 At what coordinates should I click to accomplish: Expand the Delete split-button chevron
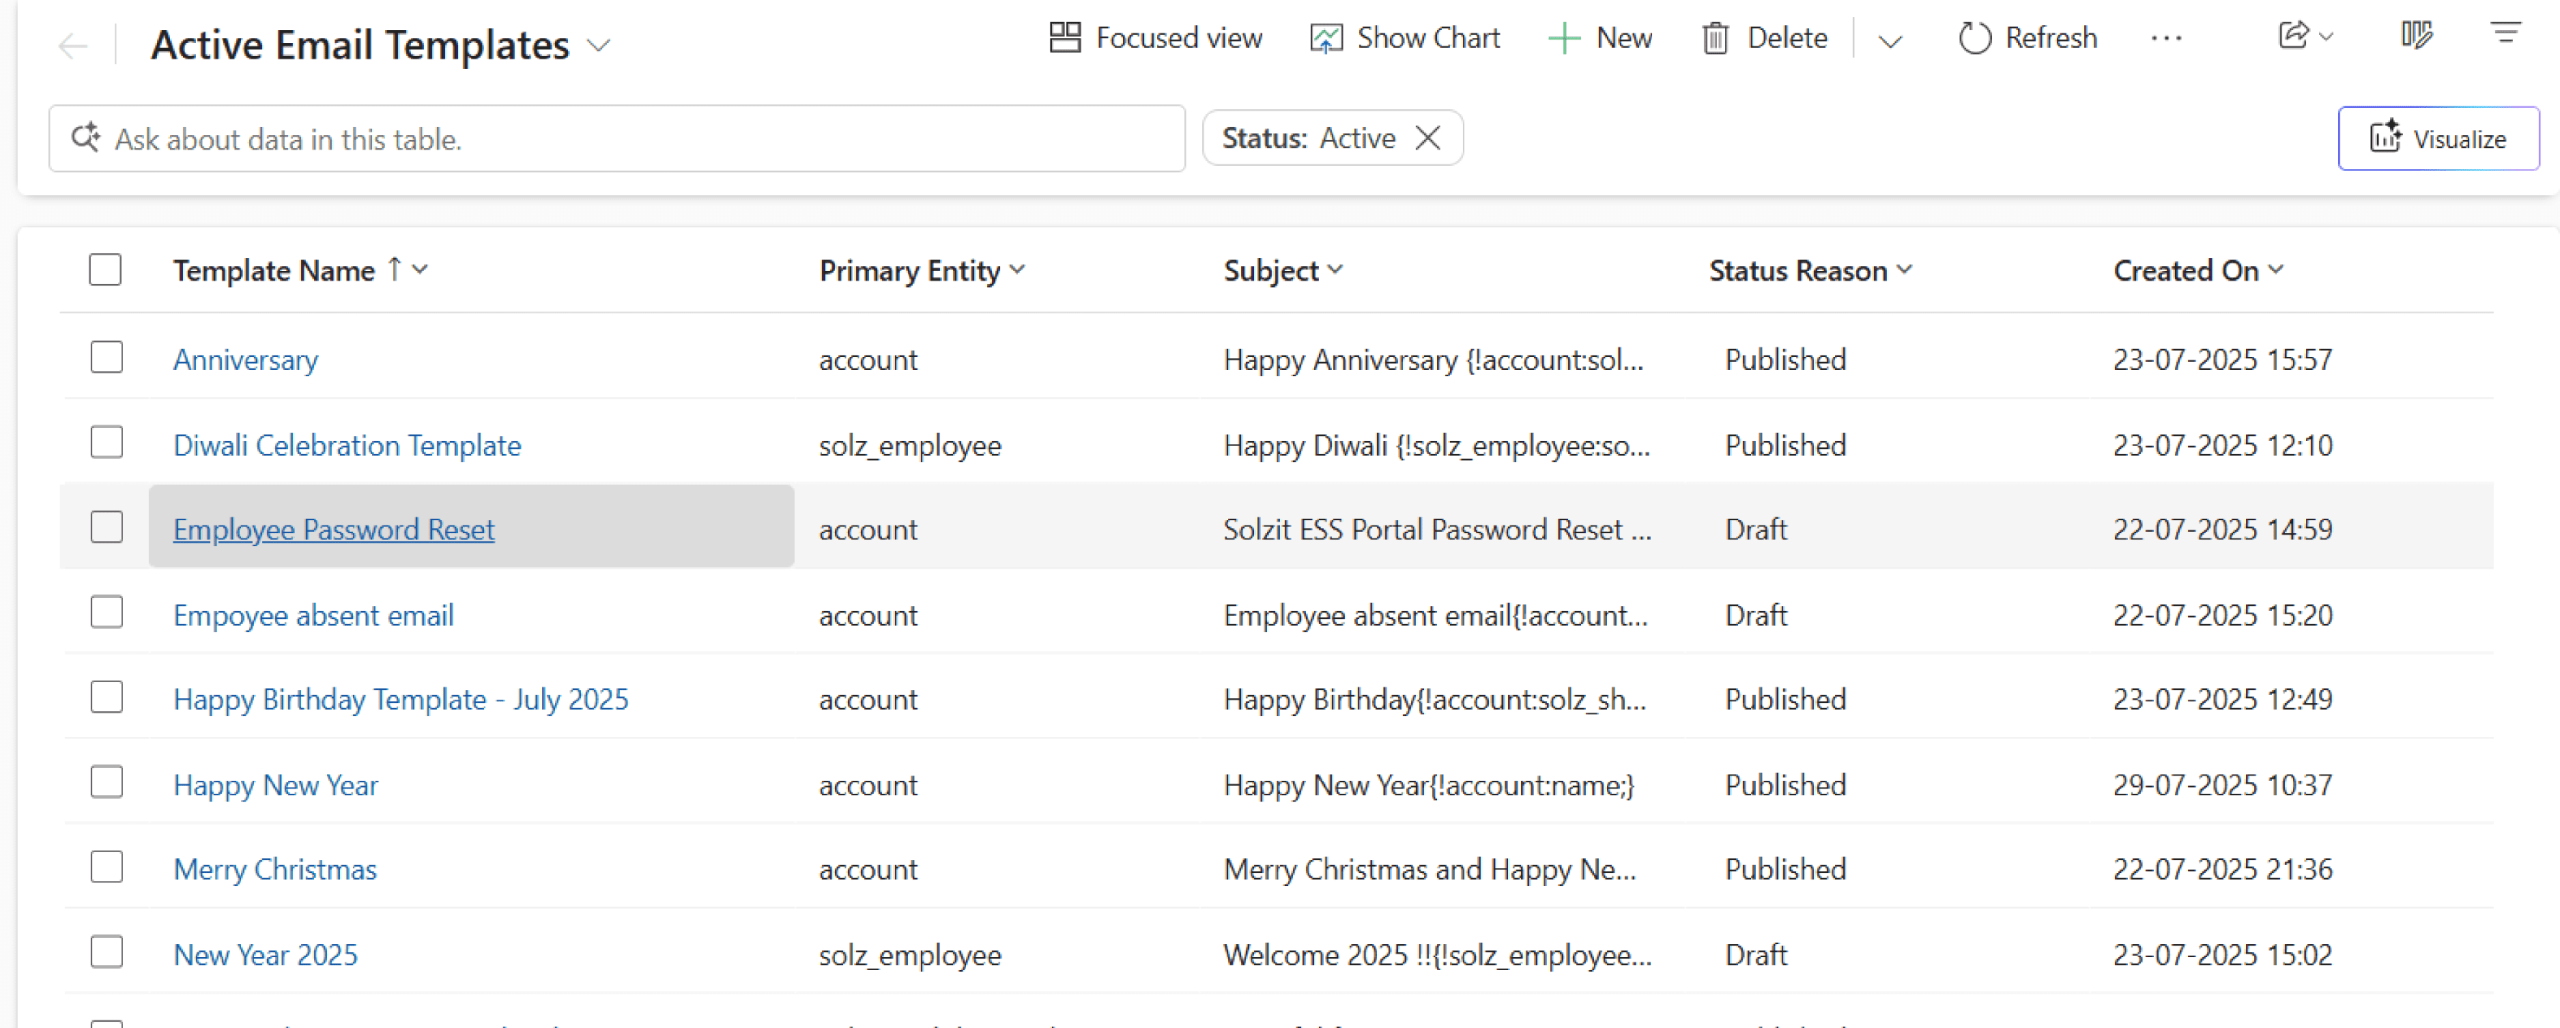pyautogui.click(x=1889, y=41)
